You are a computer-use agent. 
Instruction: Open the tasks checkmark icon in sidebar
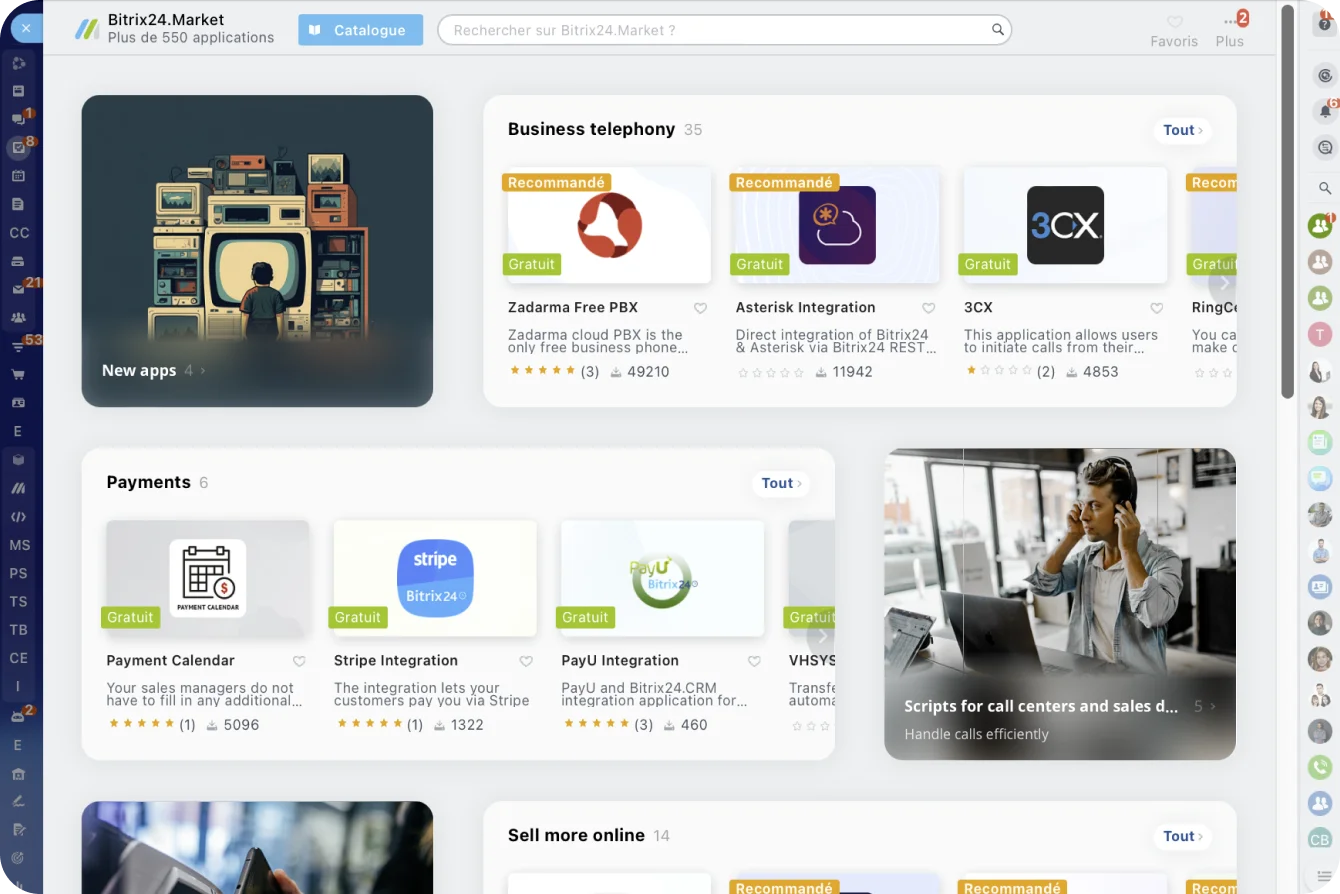(18, 148)
